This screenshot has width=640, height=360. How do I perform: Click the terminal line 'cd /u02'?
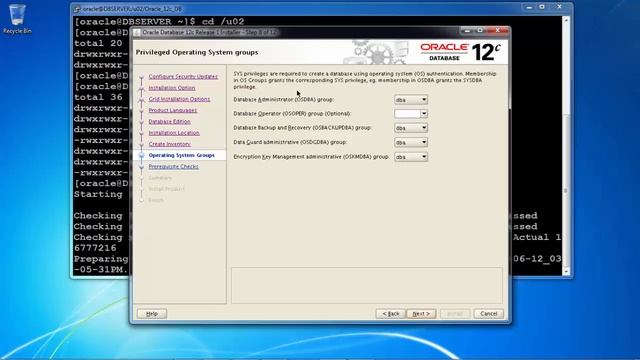coord(223,22)
